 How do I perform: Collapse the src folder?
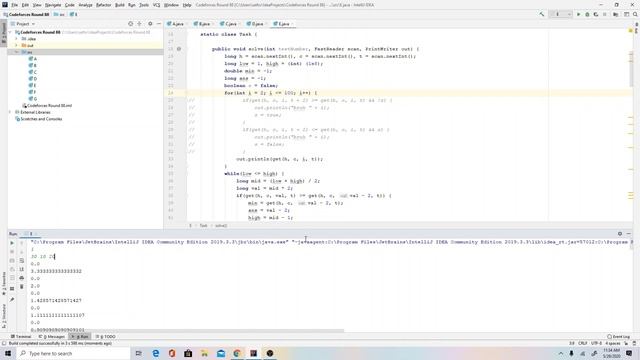[x=16, y=52]
